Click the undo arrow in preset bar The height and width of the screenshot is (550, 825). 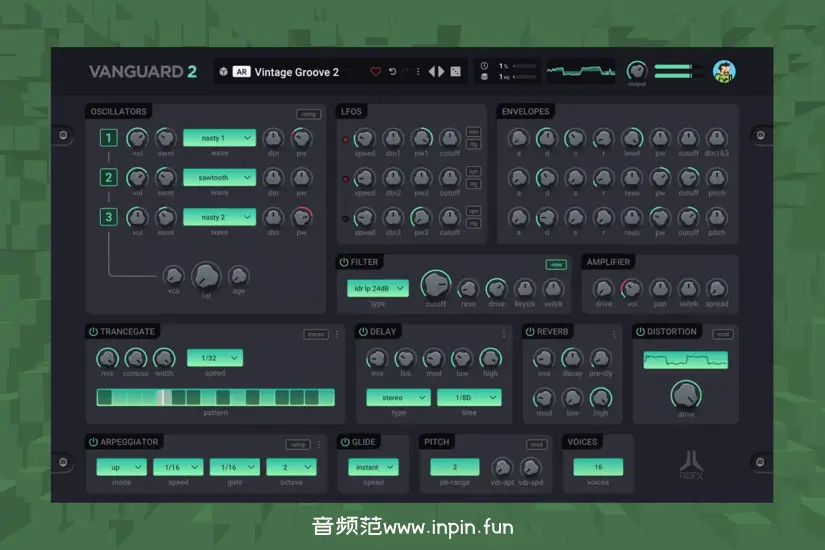click(x=392, y=72)
